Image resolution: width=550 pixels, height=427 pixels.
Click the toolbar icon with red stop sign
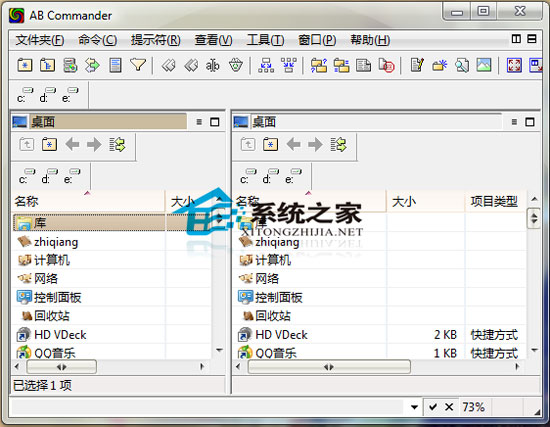pos(387,65)
